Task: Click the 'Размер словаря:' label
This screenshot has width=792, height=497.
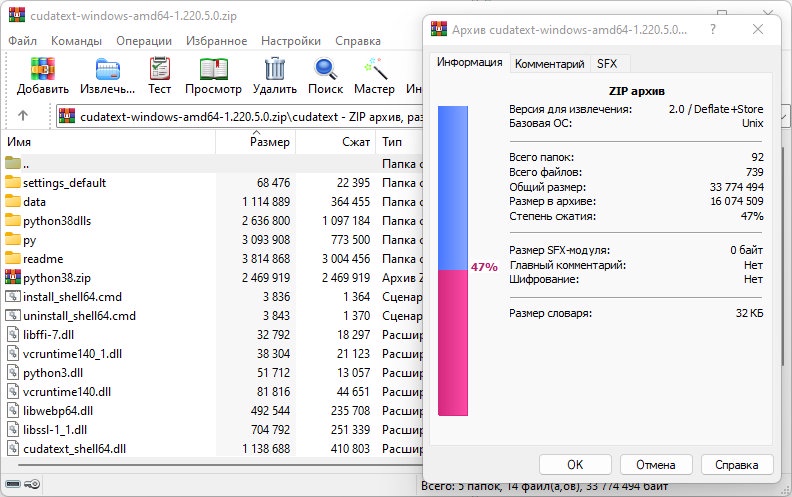Action: (550, 313)
